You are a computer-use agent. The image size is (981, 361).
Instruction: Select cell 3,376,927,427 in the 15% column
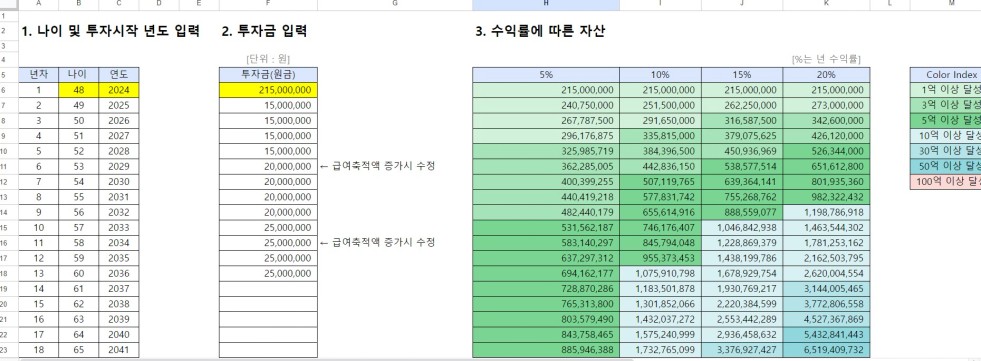pyautogui.click(x=742, y=350)
